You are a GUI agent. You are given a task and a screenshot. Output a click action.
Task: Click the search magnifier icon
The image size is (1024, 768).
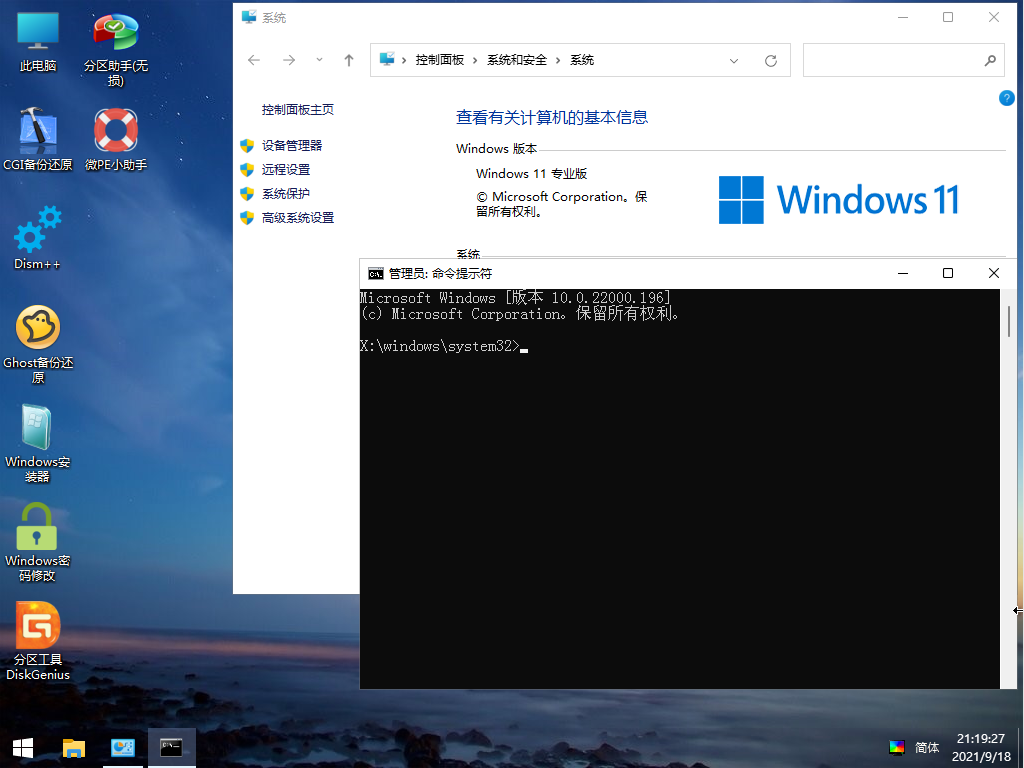(x=990, y=60)
